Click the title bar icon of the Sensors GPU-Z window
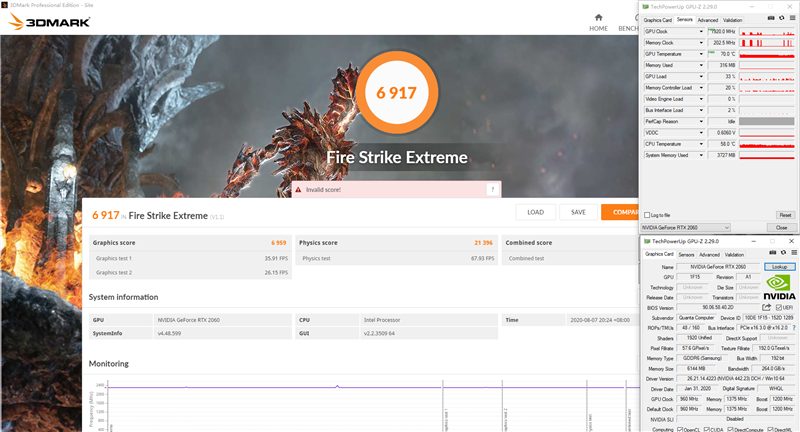The height and width of the screenshot is (432, 800). point(646,7)
